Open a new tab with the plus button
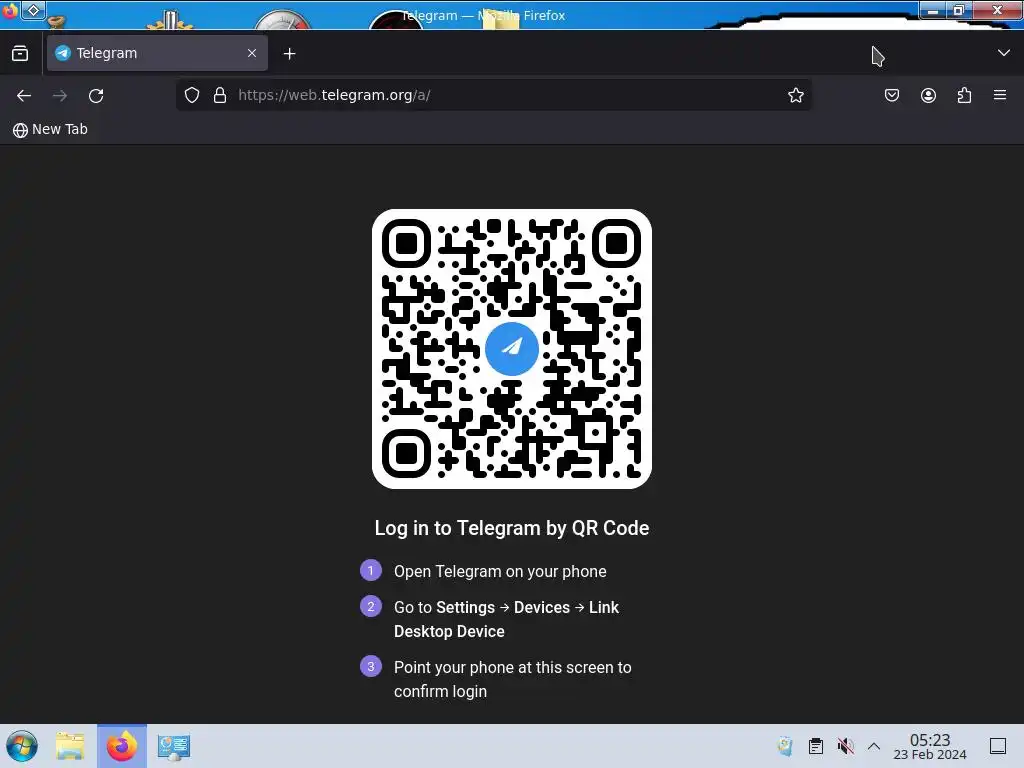Image resolution: width=1024 pixels, height=768 pixels. pyautogui.click(x=289, y=54)
